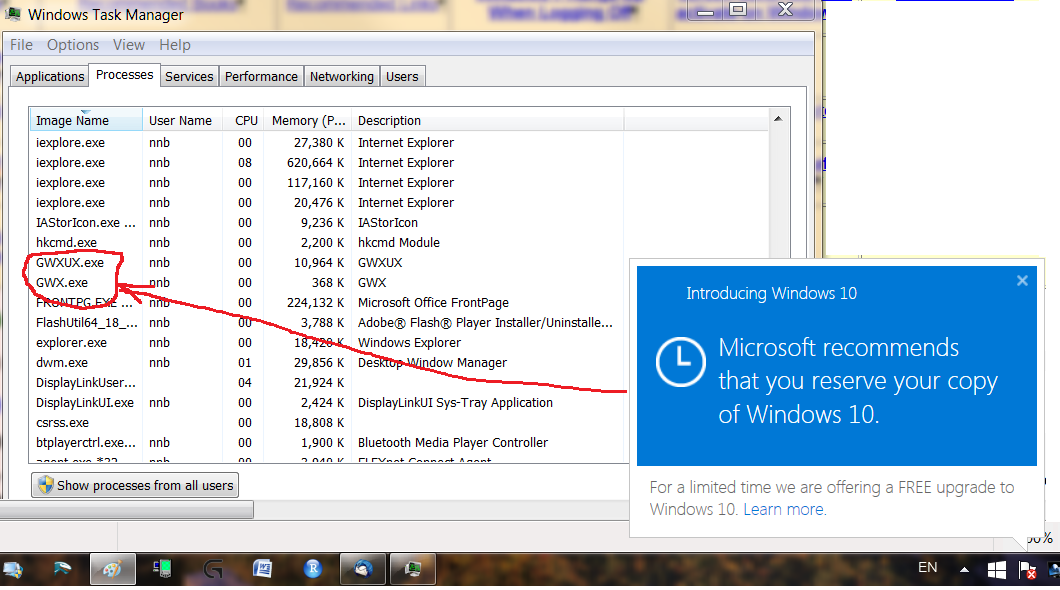Switch to the Performance tab
This screenshot has width=1060, height=590.
[x=261, y=75]
